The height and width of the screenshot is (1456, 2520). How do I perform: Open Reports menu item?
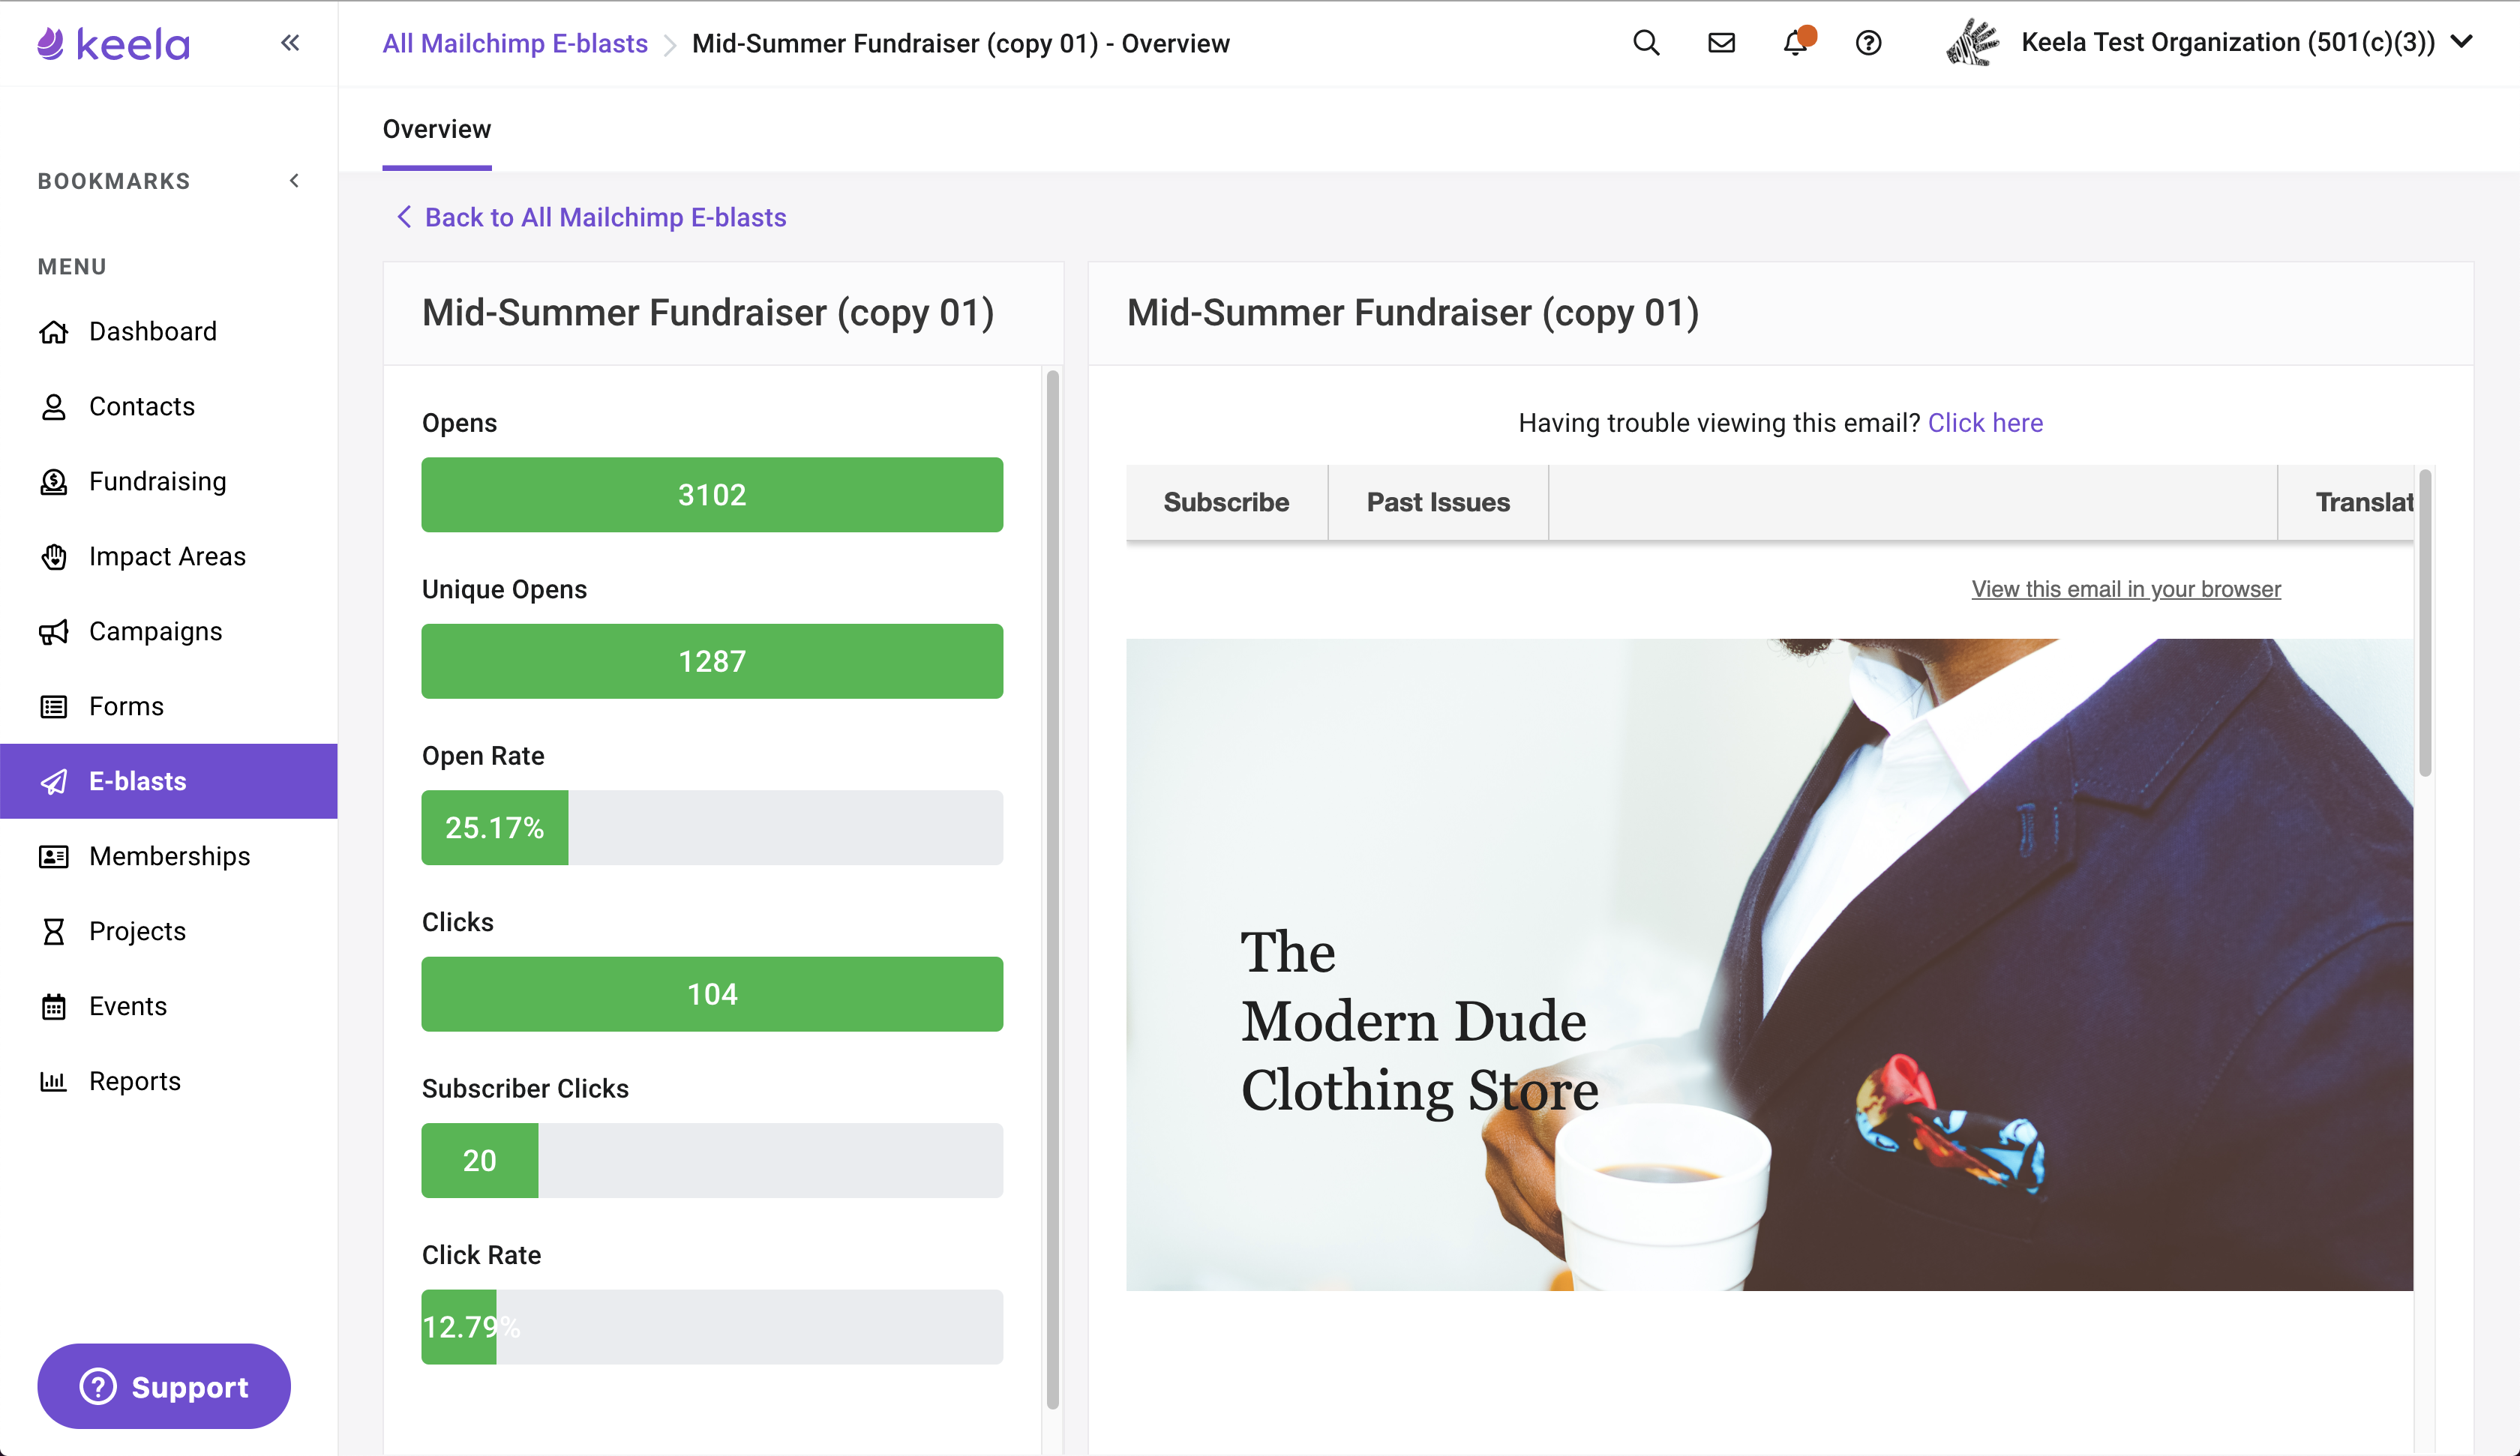(x=169, y=1082)
